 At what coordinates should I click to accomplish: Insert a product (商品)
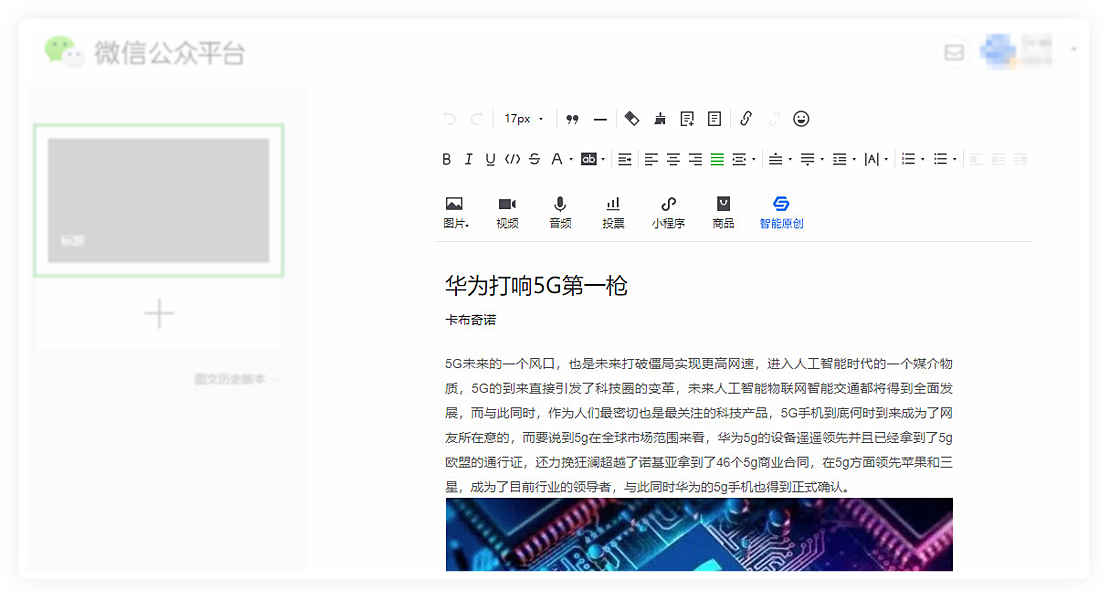pyautogui.click(x=723, y=212)
